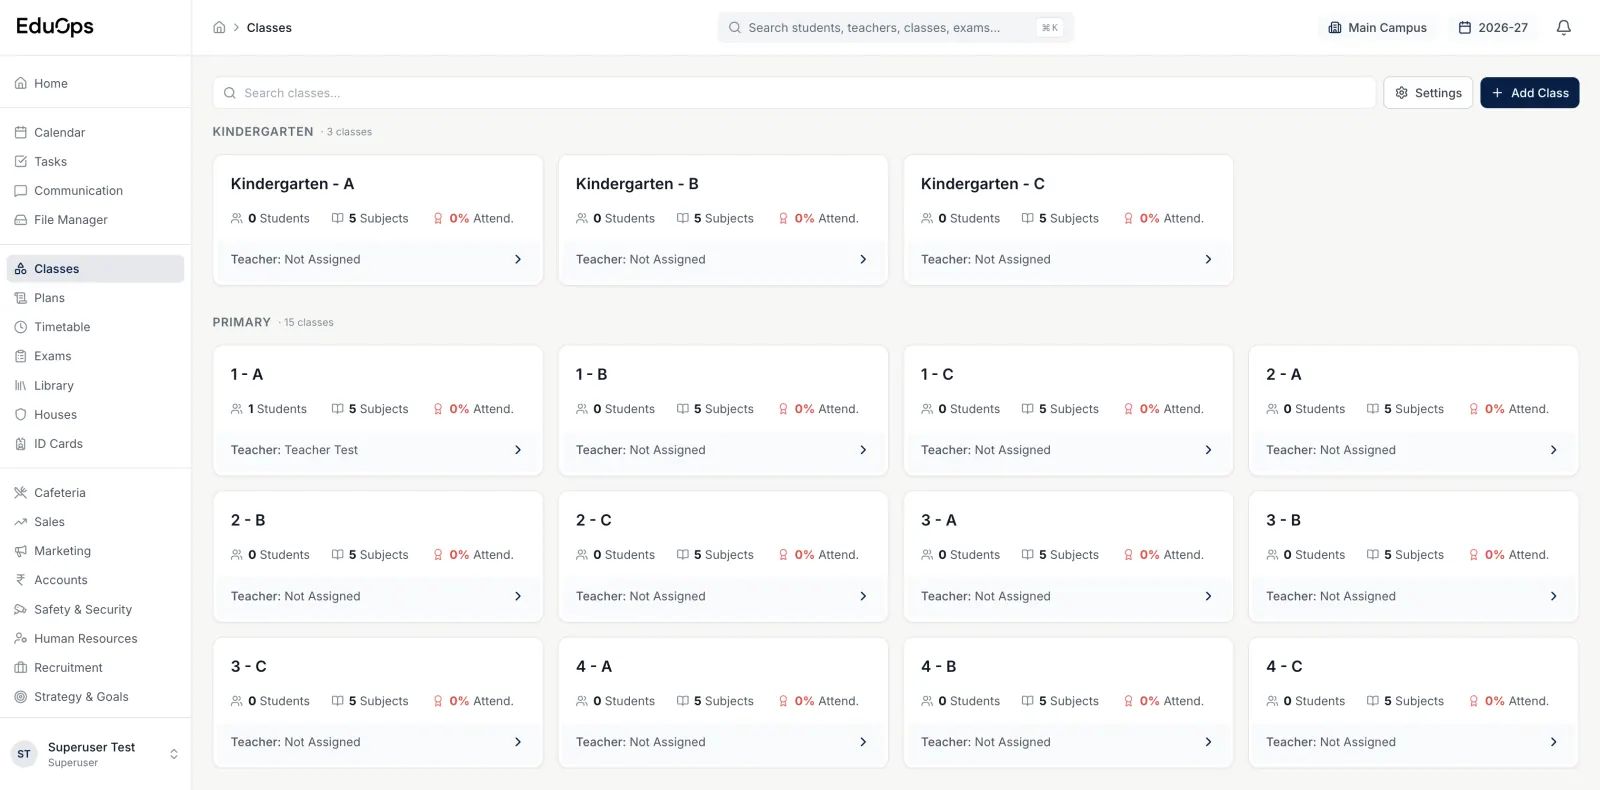1600x790 pixels.
Task: Open the 2026-27 academic year selector
Action: (1493, 27)
